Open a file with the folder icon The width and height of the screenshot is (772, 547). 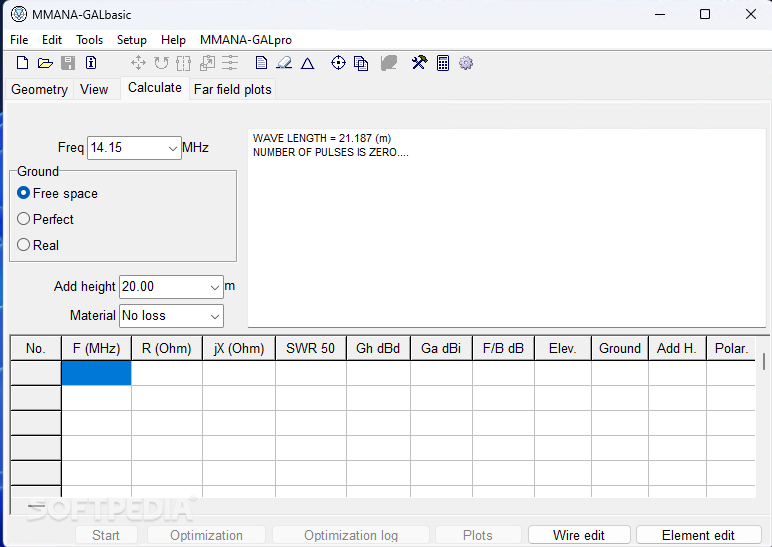45,63
